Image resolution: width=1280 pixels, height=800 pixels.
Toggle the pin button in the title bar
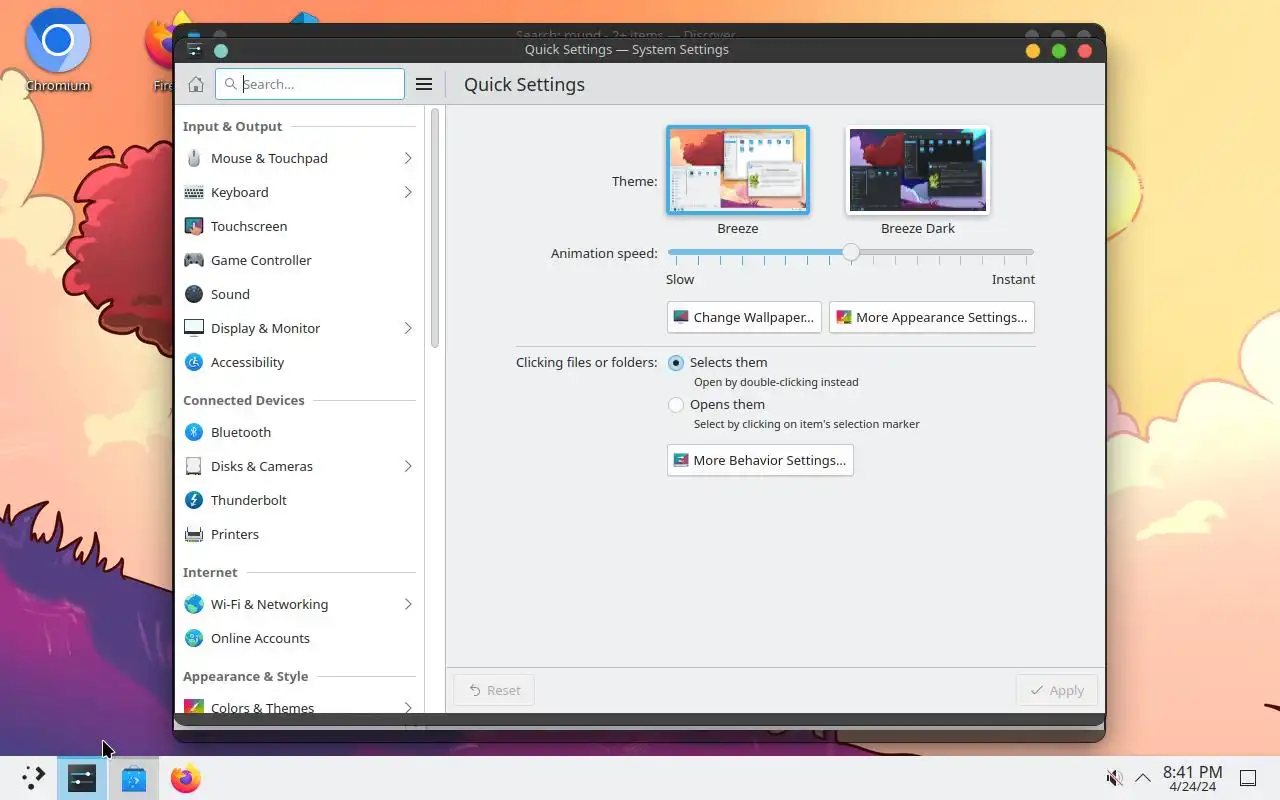point(221,50)
